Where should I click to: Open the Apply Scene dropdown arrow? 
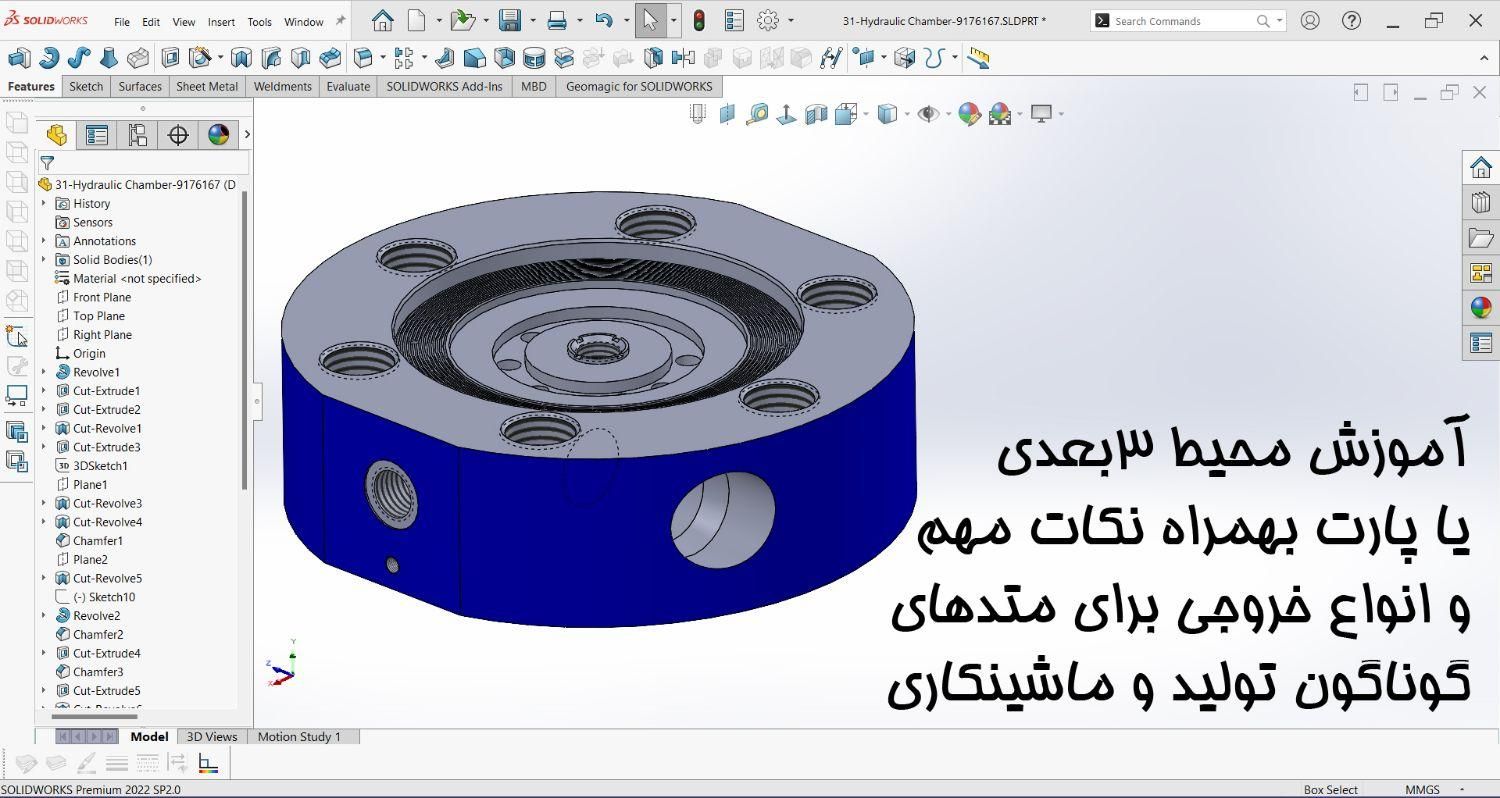pyautogui.click(x=1019, y=113)
